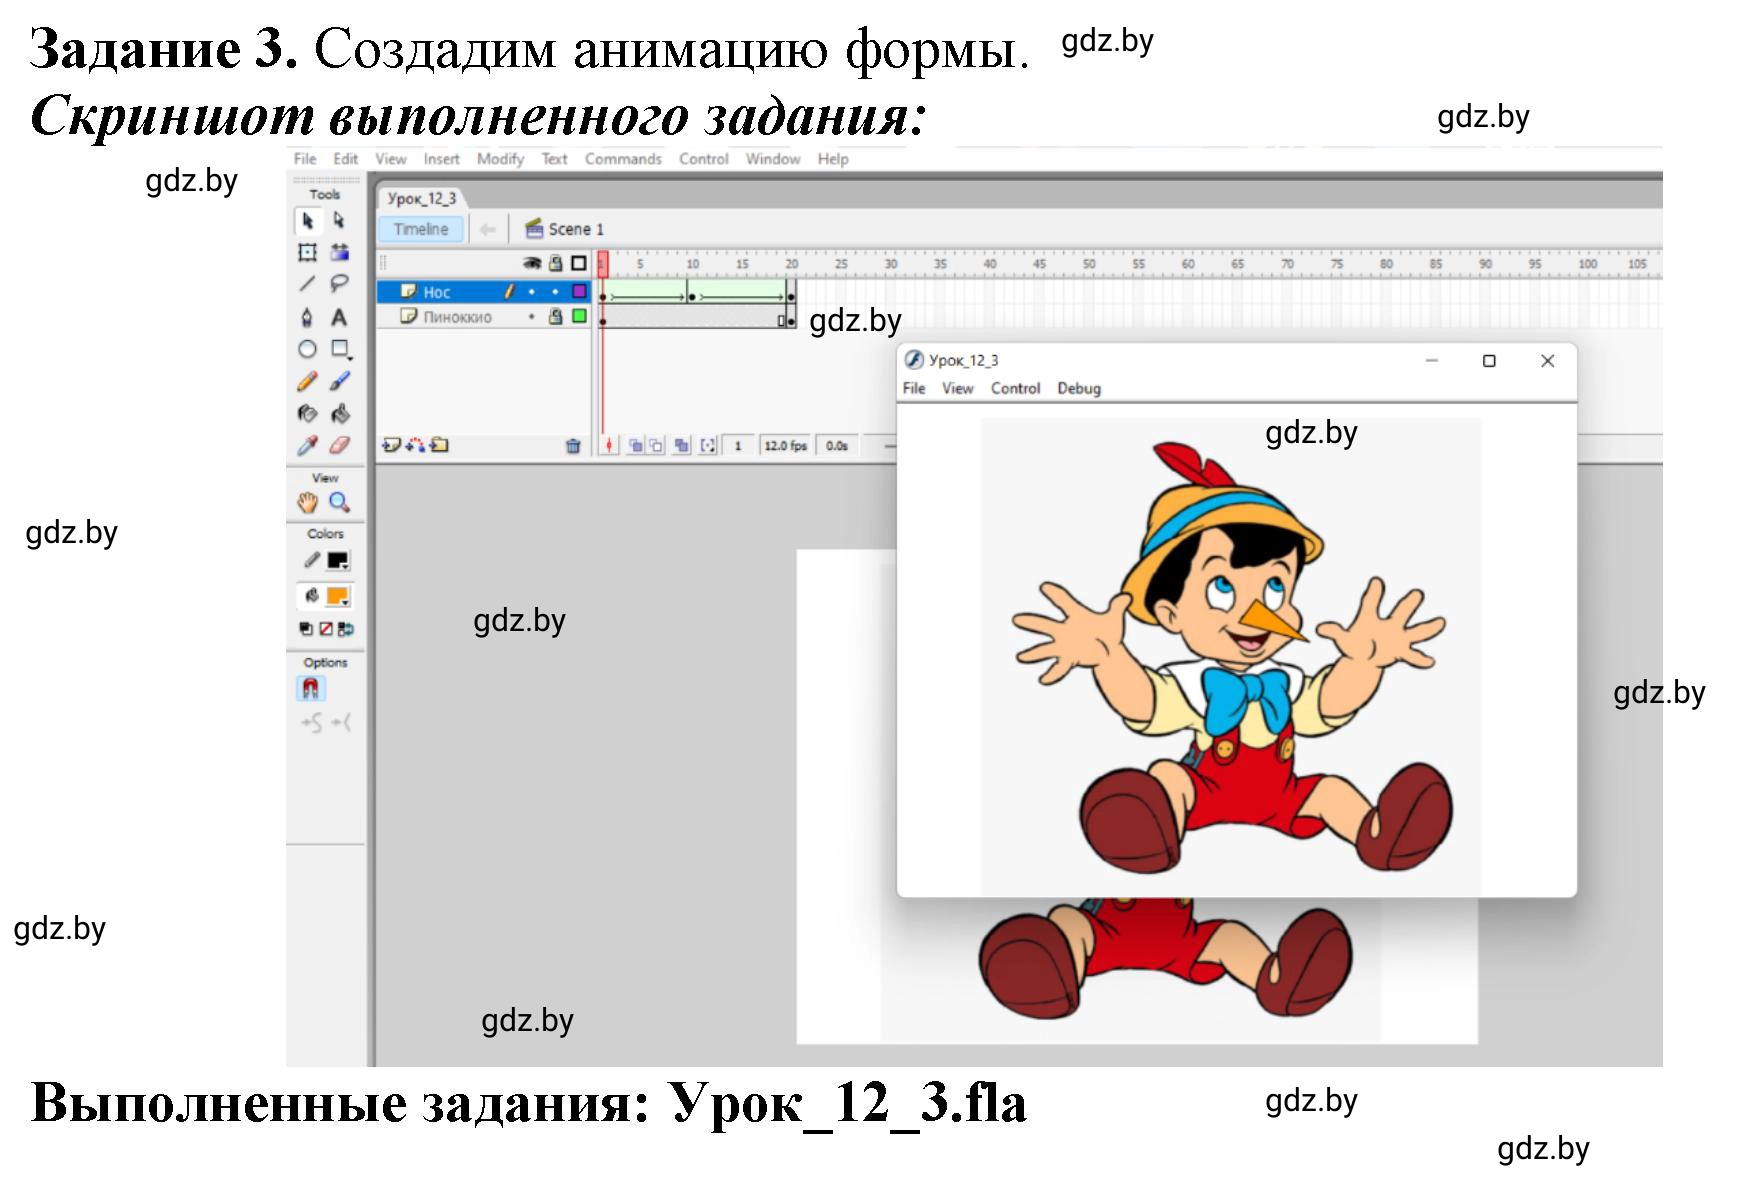This screenshot has width=1749, height=1183.
Task: Open the orange fill color picker
Action: (x=338, y=597)
